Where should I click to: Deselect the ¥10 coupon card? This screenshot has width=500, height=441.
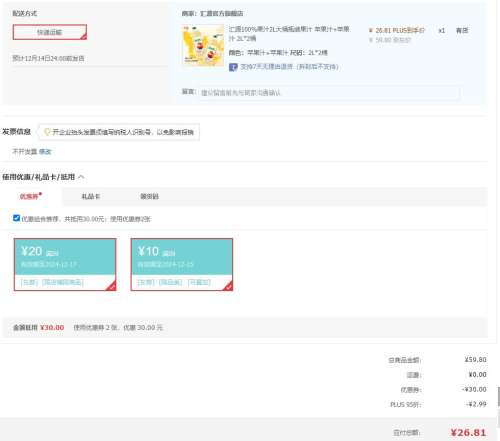point(182,264)
